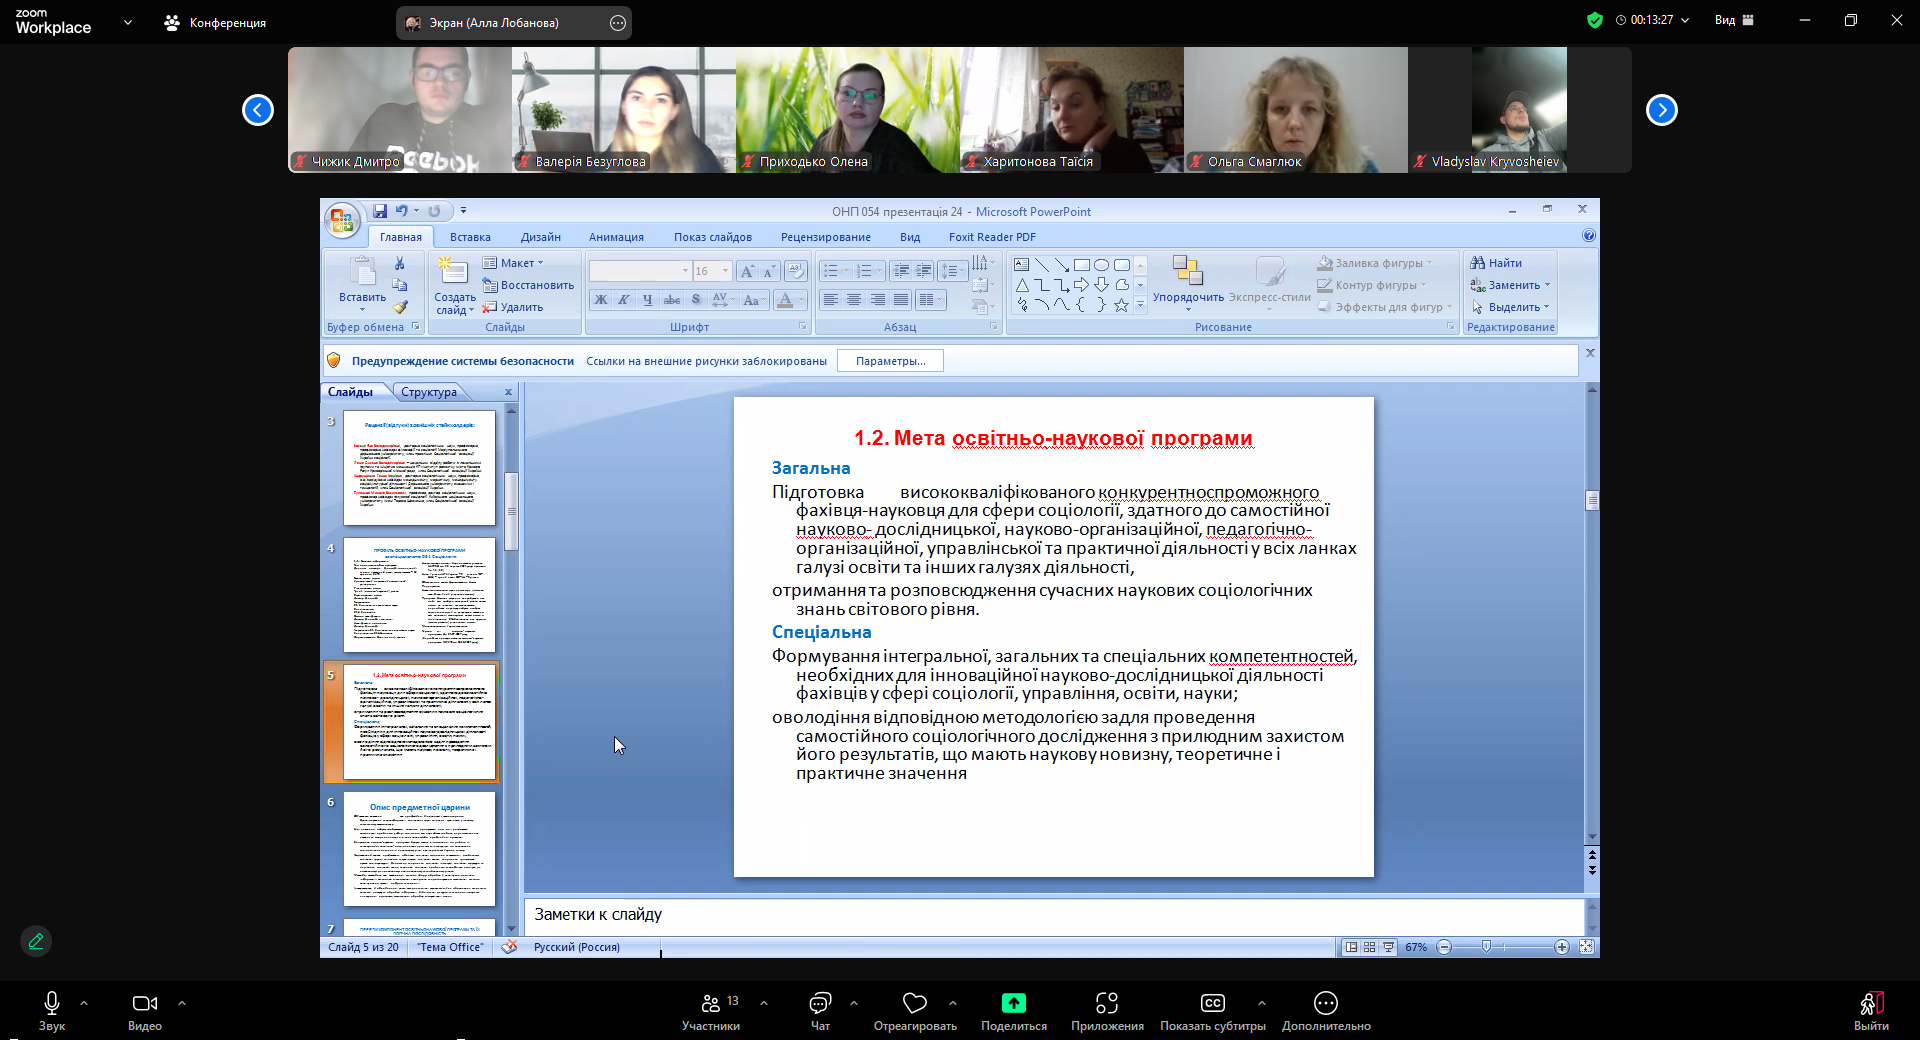Image resolution: width=1920 pixels, height=1040 pixels.
Task: Click Zoom Поделиться share button
Action: [1014, 1010]
